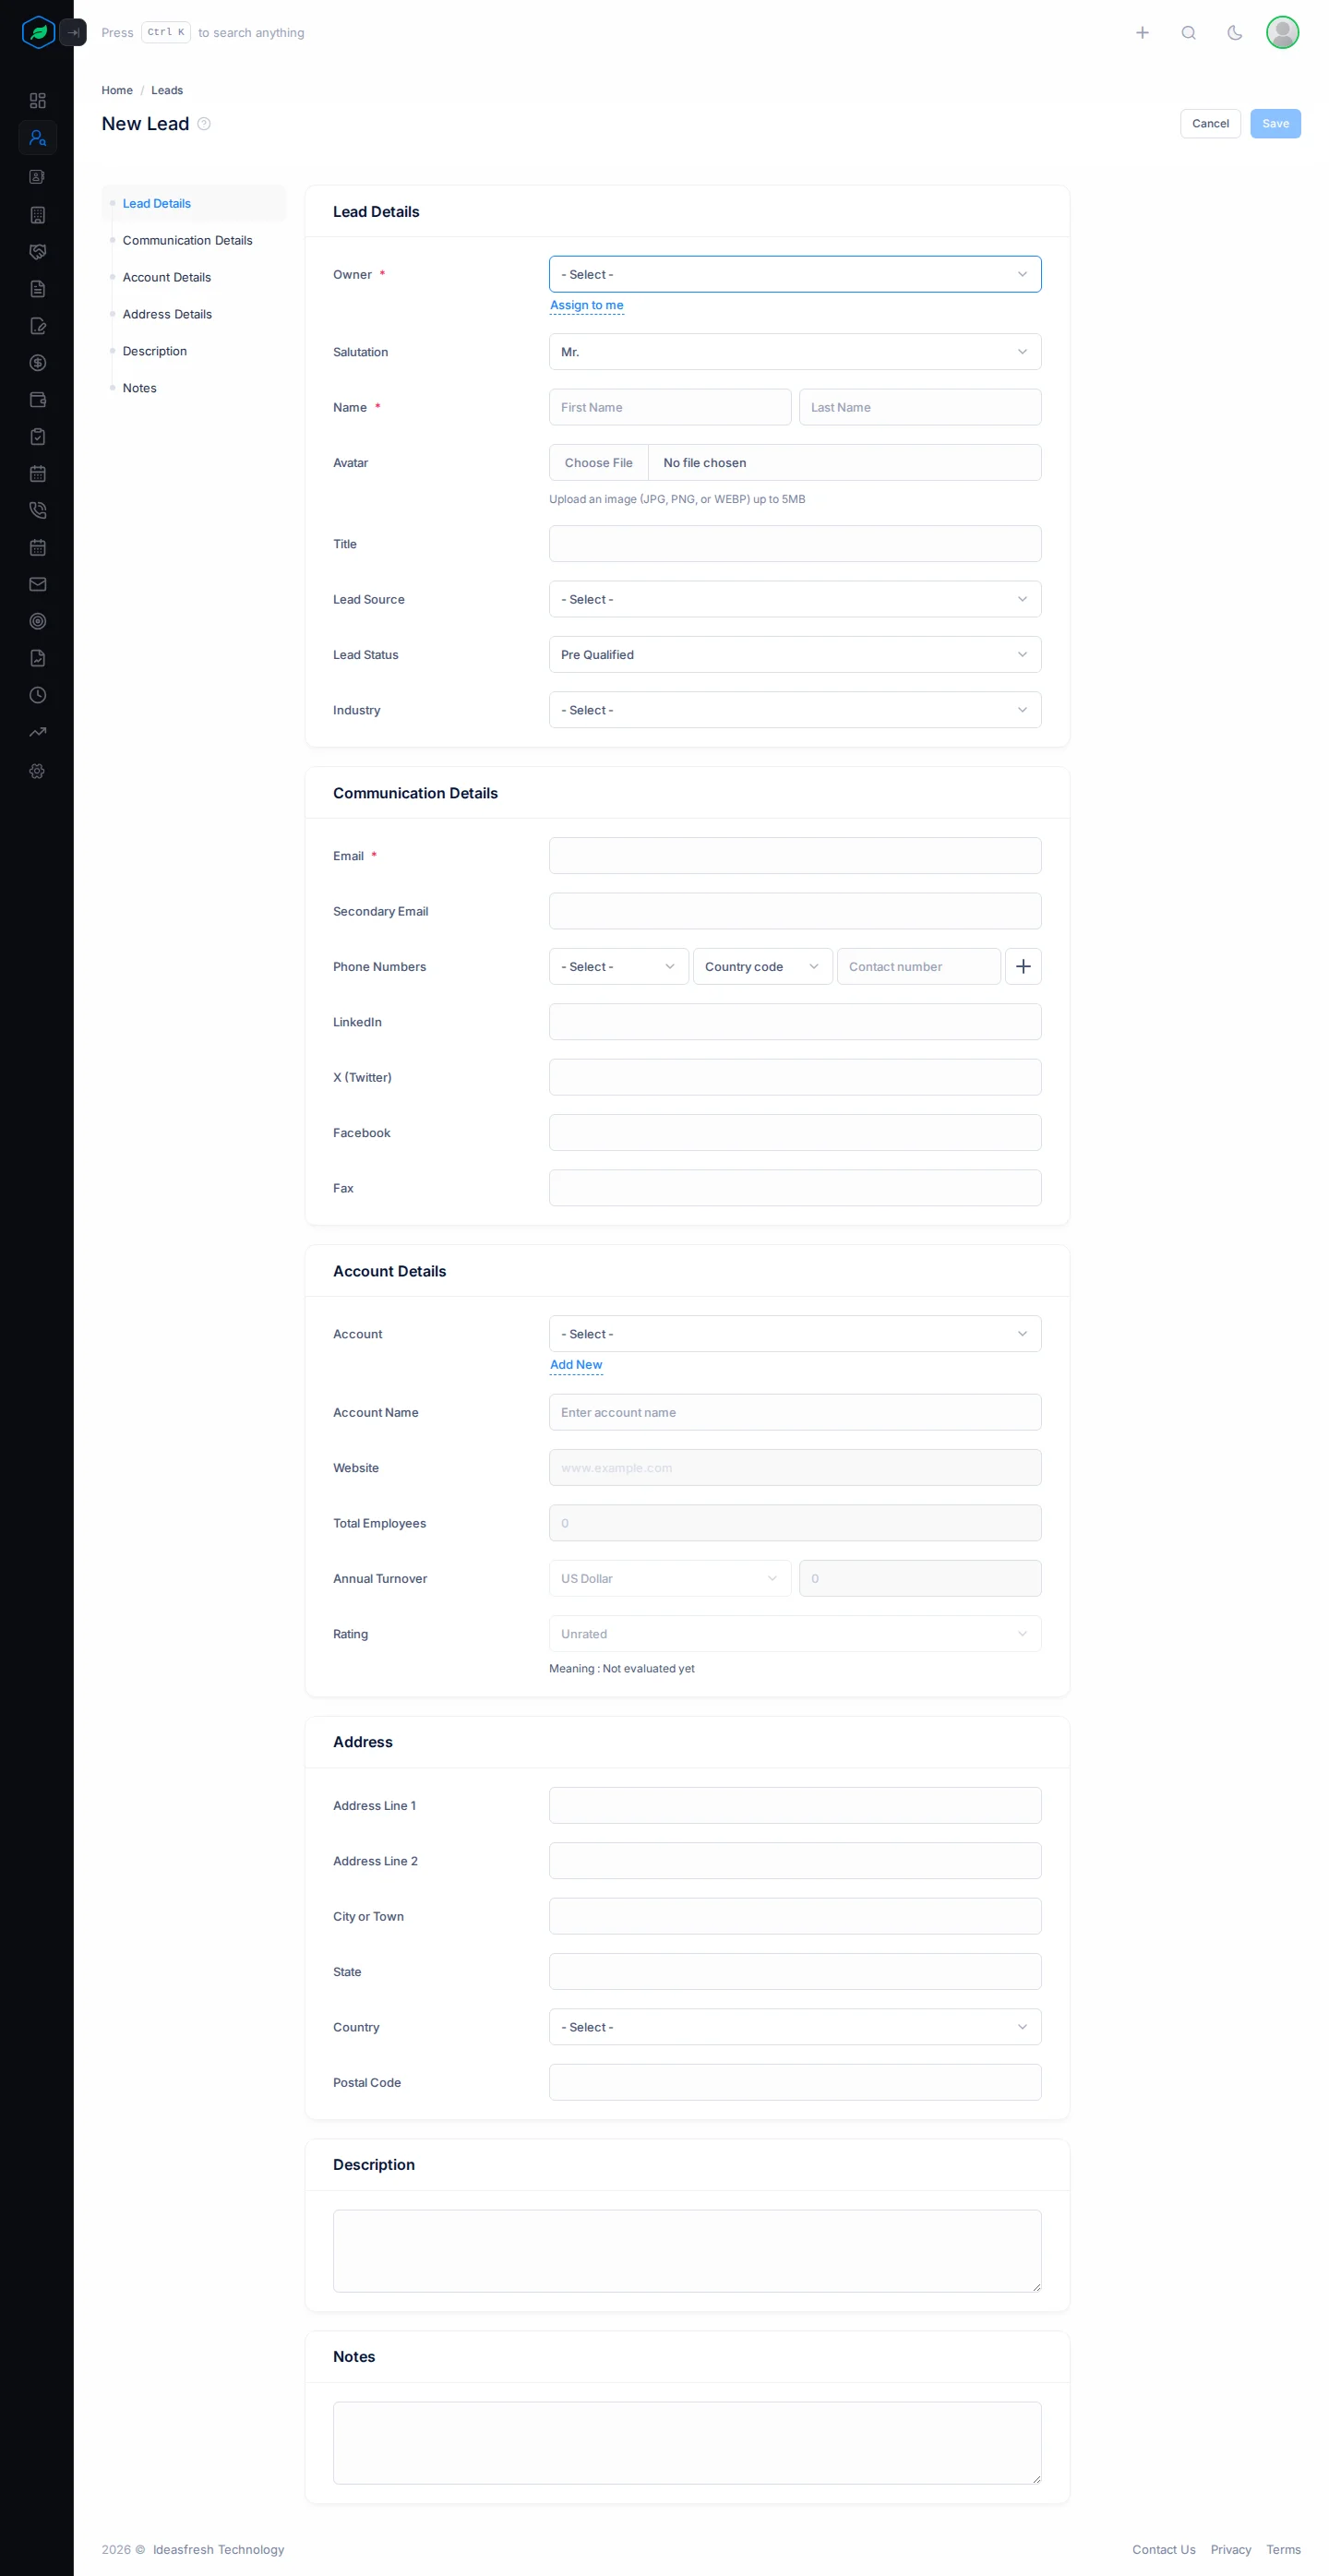Screen dimensions: 1329x2576
Task: Click the Email input field
Action: pos(795,856)
